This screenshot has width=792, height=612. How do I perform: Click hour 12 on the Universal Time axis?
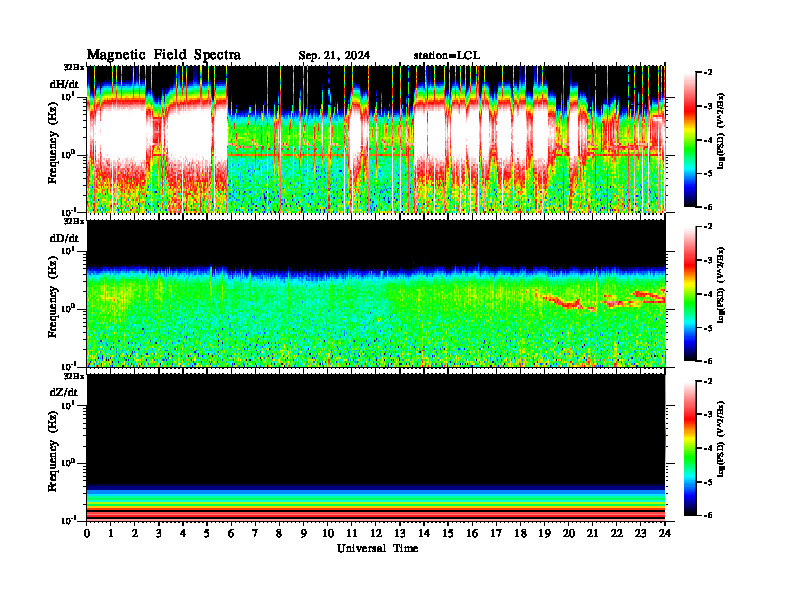click(376, 533)
